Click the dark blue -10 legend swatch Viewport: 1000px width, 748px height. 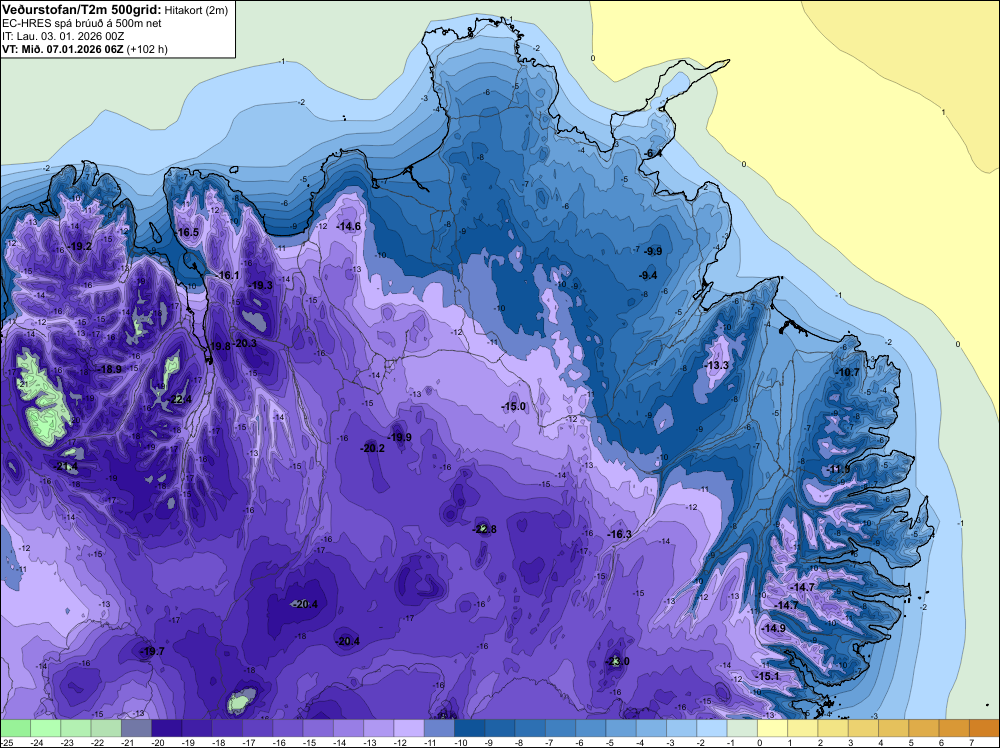(x=469, y=728)
